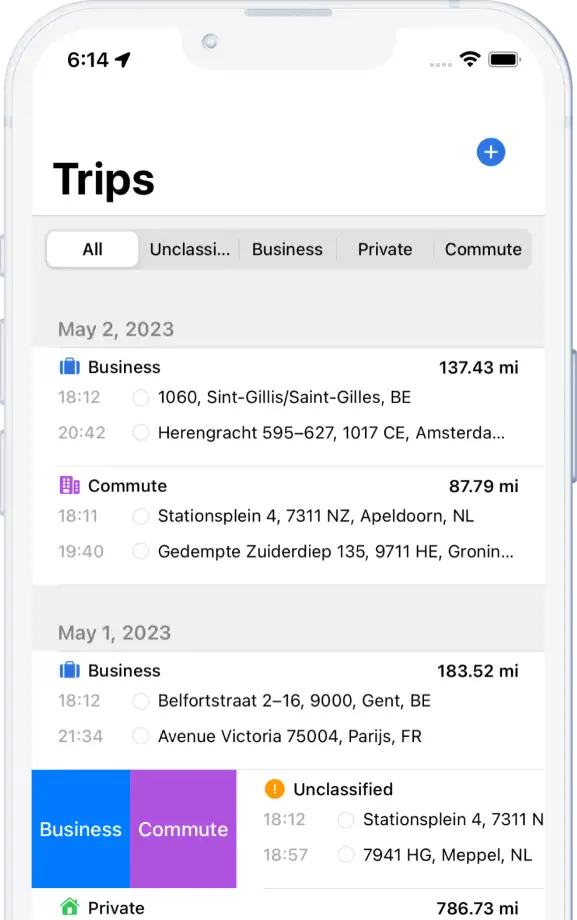This screenshot has height=920, width=577.
Task: Toggle the circle beside Stationsplein 4 Apeldoorn
Action: [x=140, y=517]
